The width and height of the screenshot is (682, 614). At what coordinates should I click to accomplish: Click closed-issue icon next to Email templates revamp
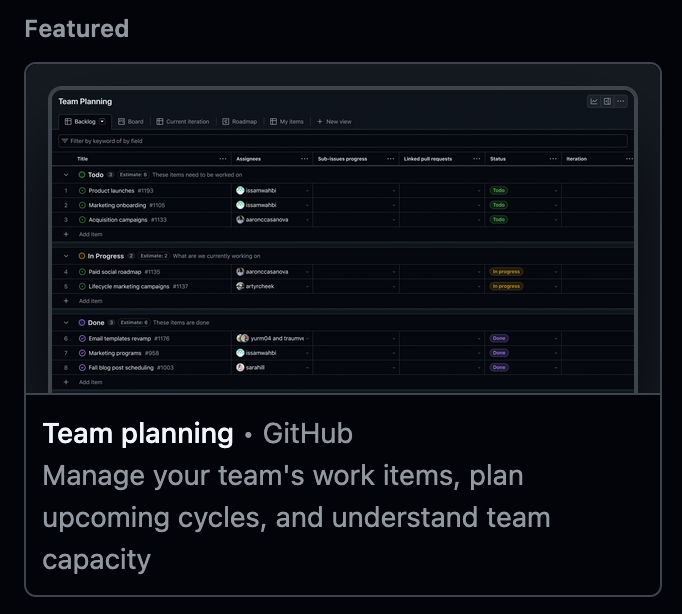(x=82, y=338)
